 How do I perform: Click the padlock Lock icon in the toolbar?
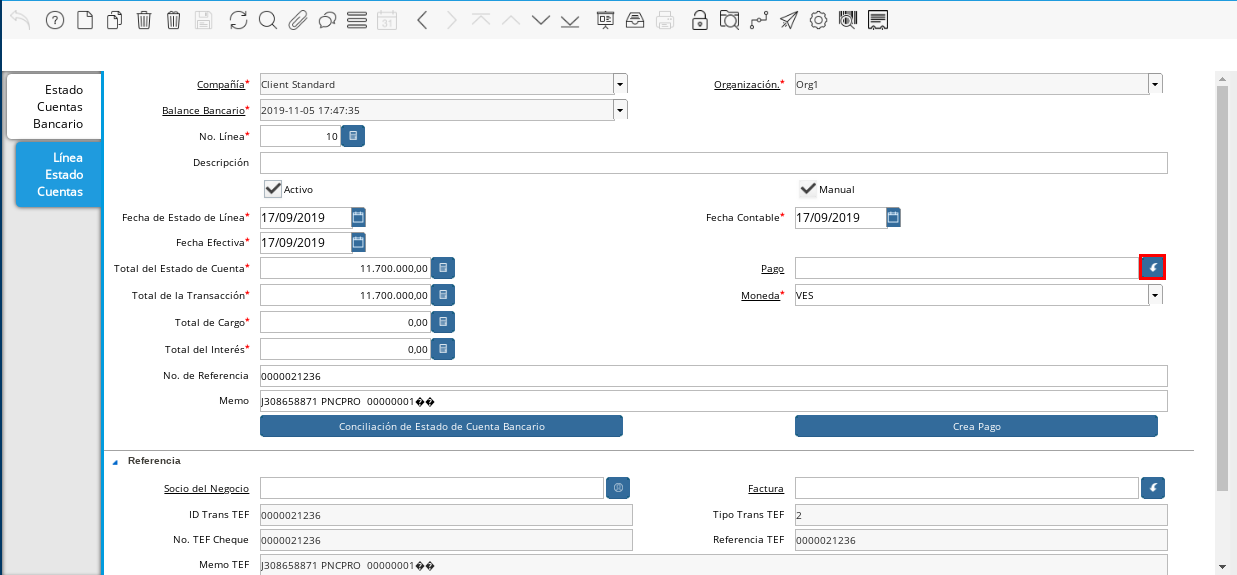point(700,20)
